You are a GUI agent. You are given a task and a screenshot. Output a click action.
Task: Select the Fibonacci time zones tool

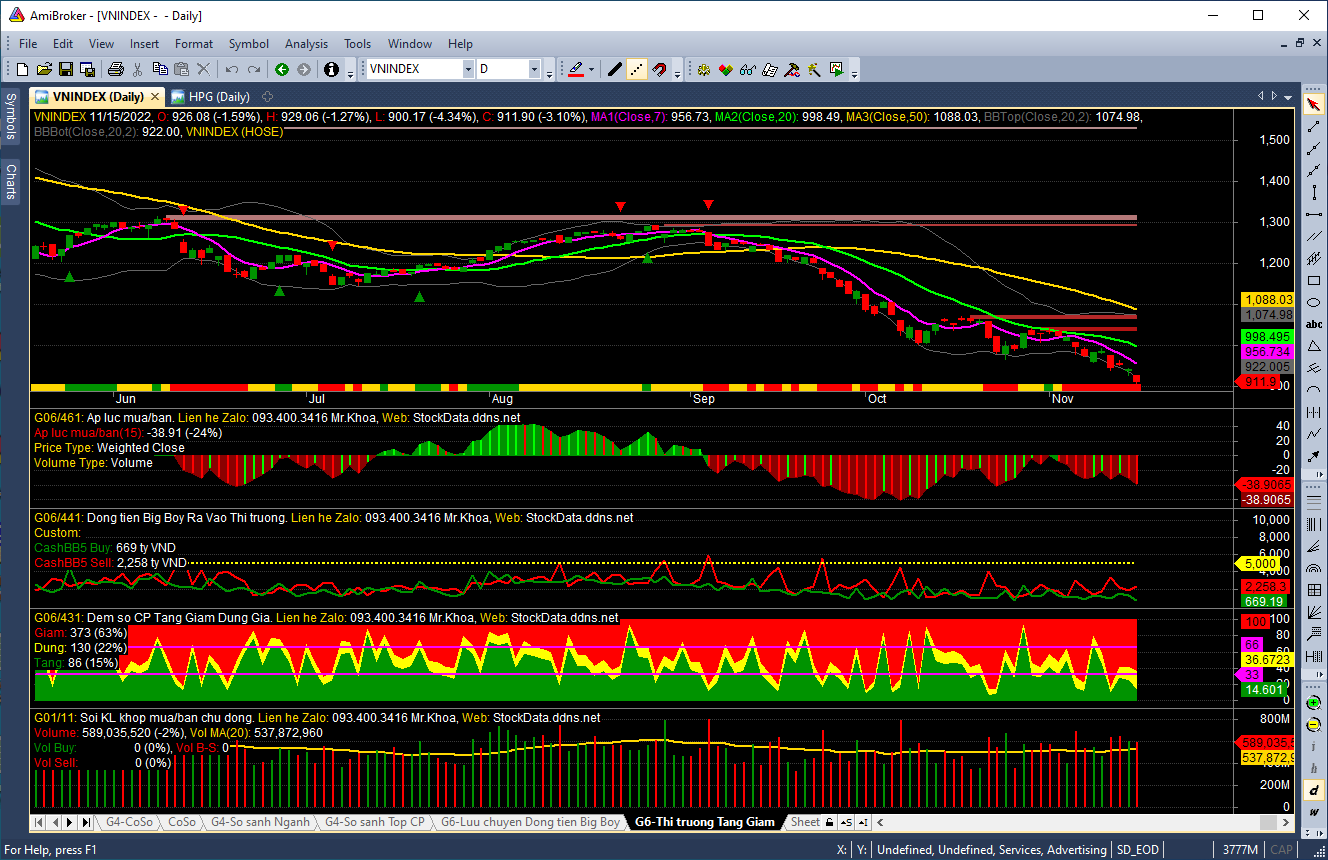point(1313,523)
